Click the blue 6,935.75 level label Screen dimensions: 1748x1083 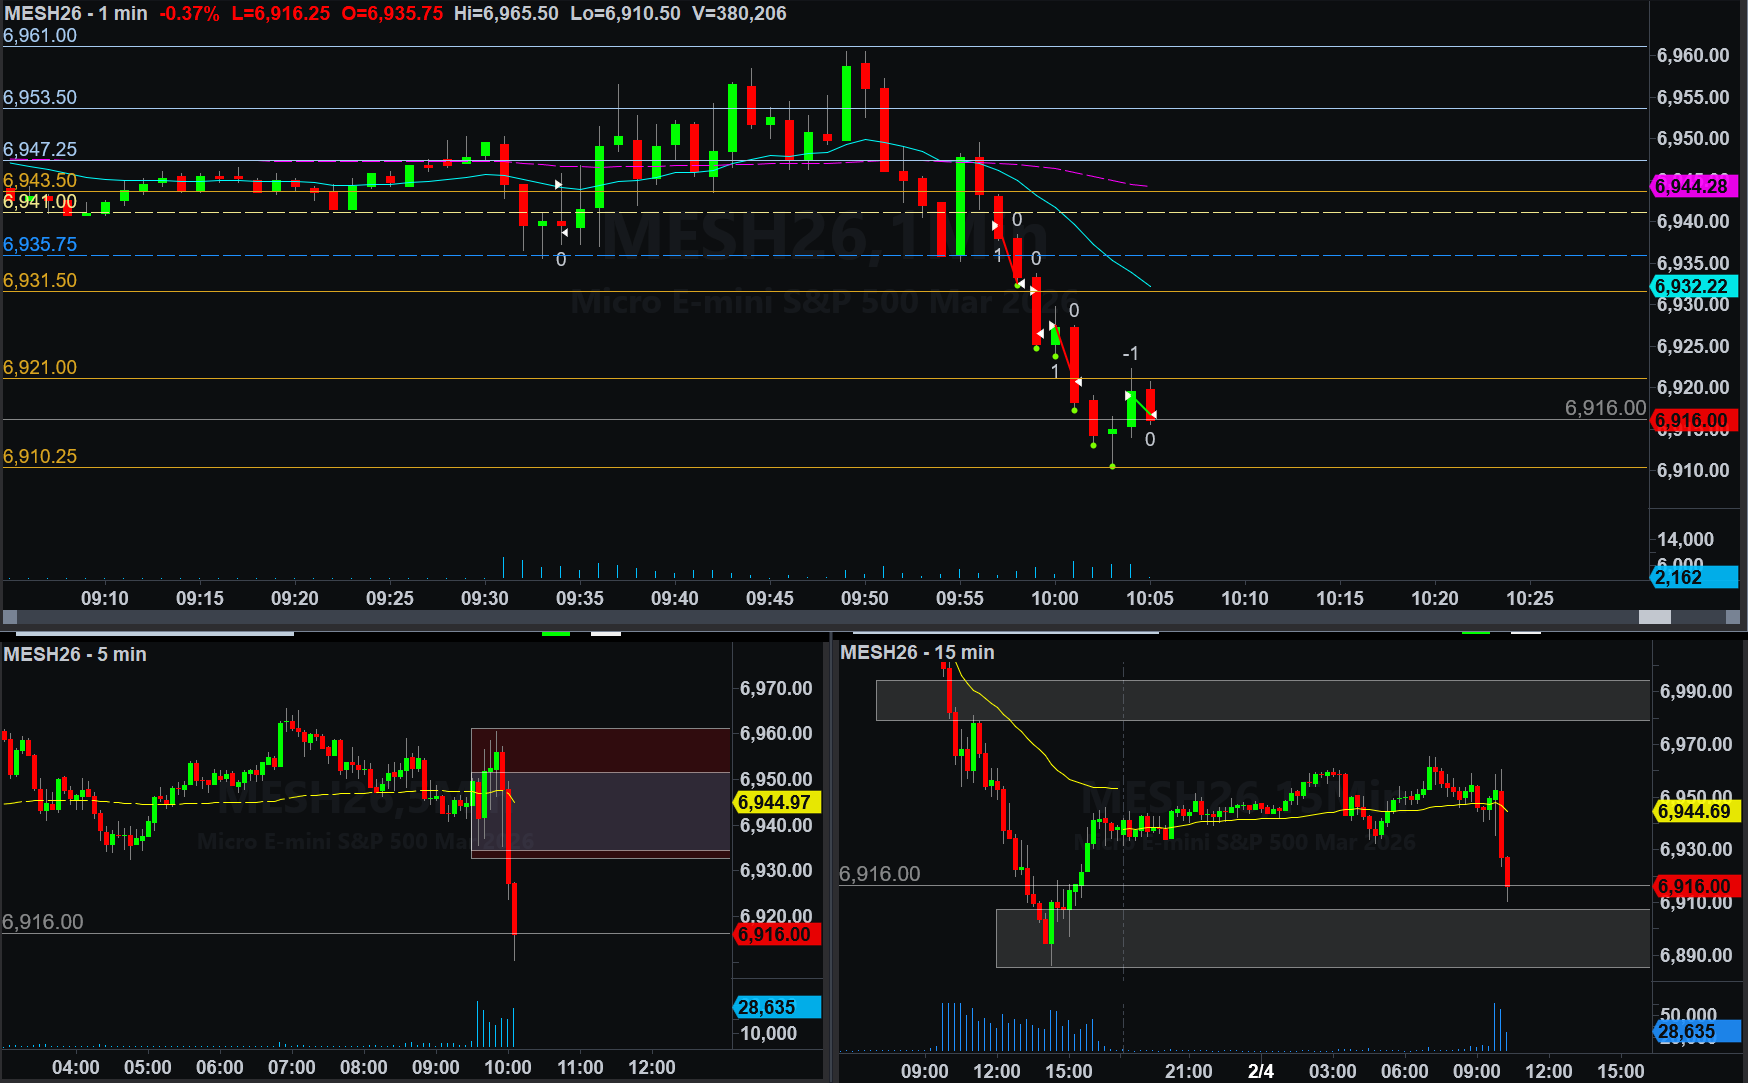[x=40, y=244]
